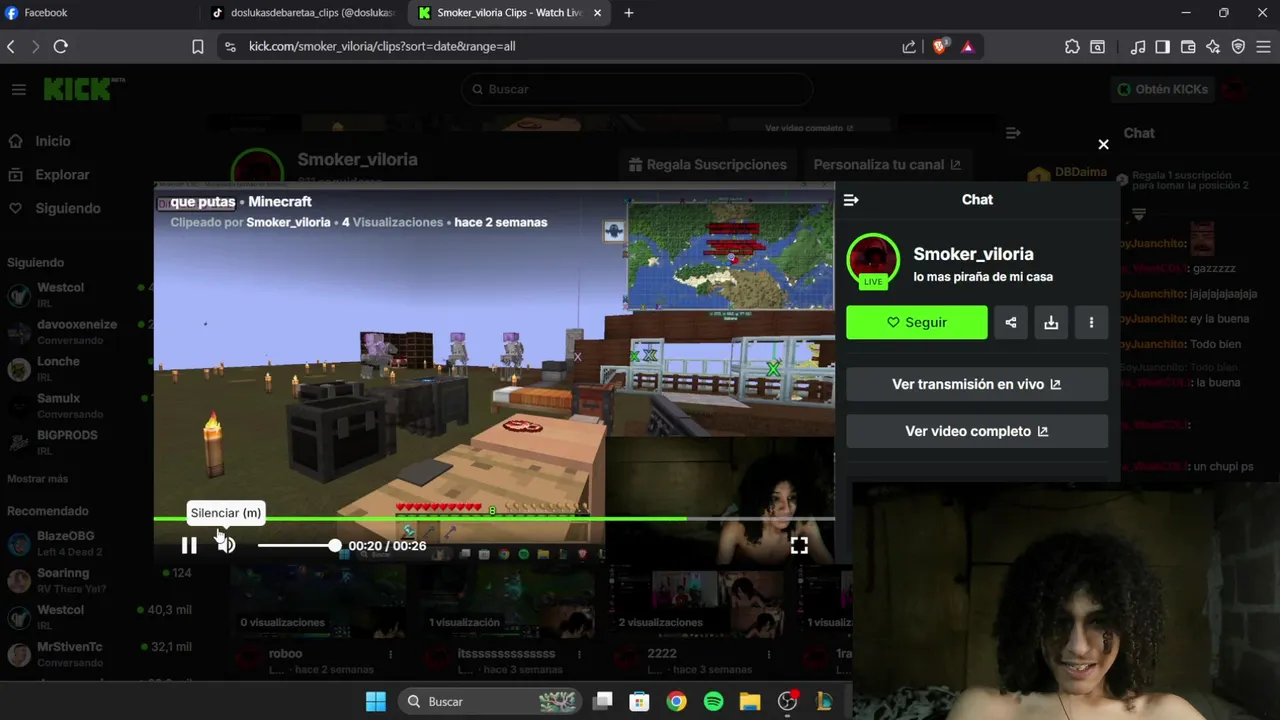Open Siguiendo in the Kick sidebar
The width and height of the screenshot is (1280, 720).
pyautogui.click(x=67, y=208)
